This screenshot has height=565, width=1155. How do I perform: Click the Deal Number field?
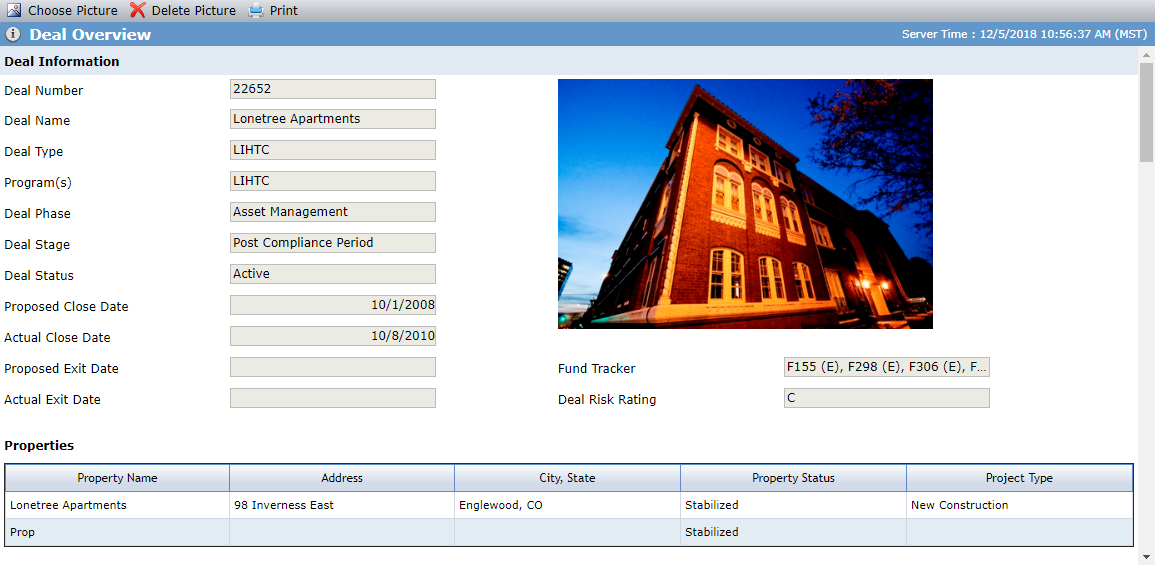tap(333, 89)
